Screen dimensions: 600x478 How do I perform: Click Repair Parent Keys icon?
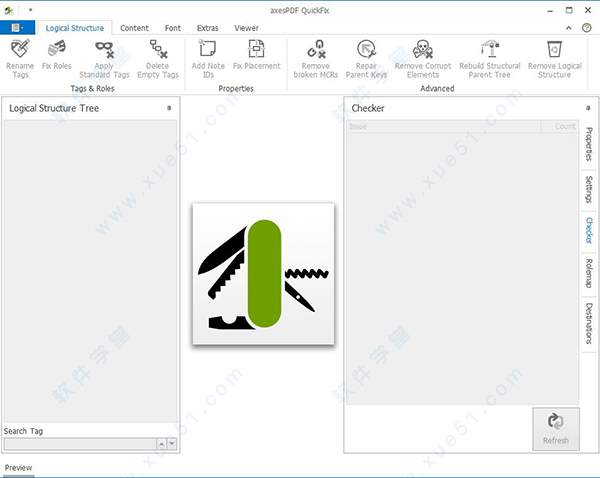[366, 49]
